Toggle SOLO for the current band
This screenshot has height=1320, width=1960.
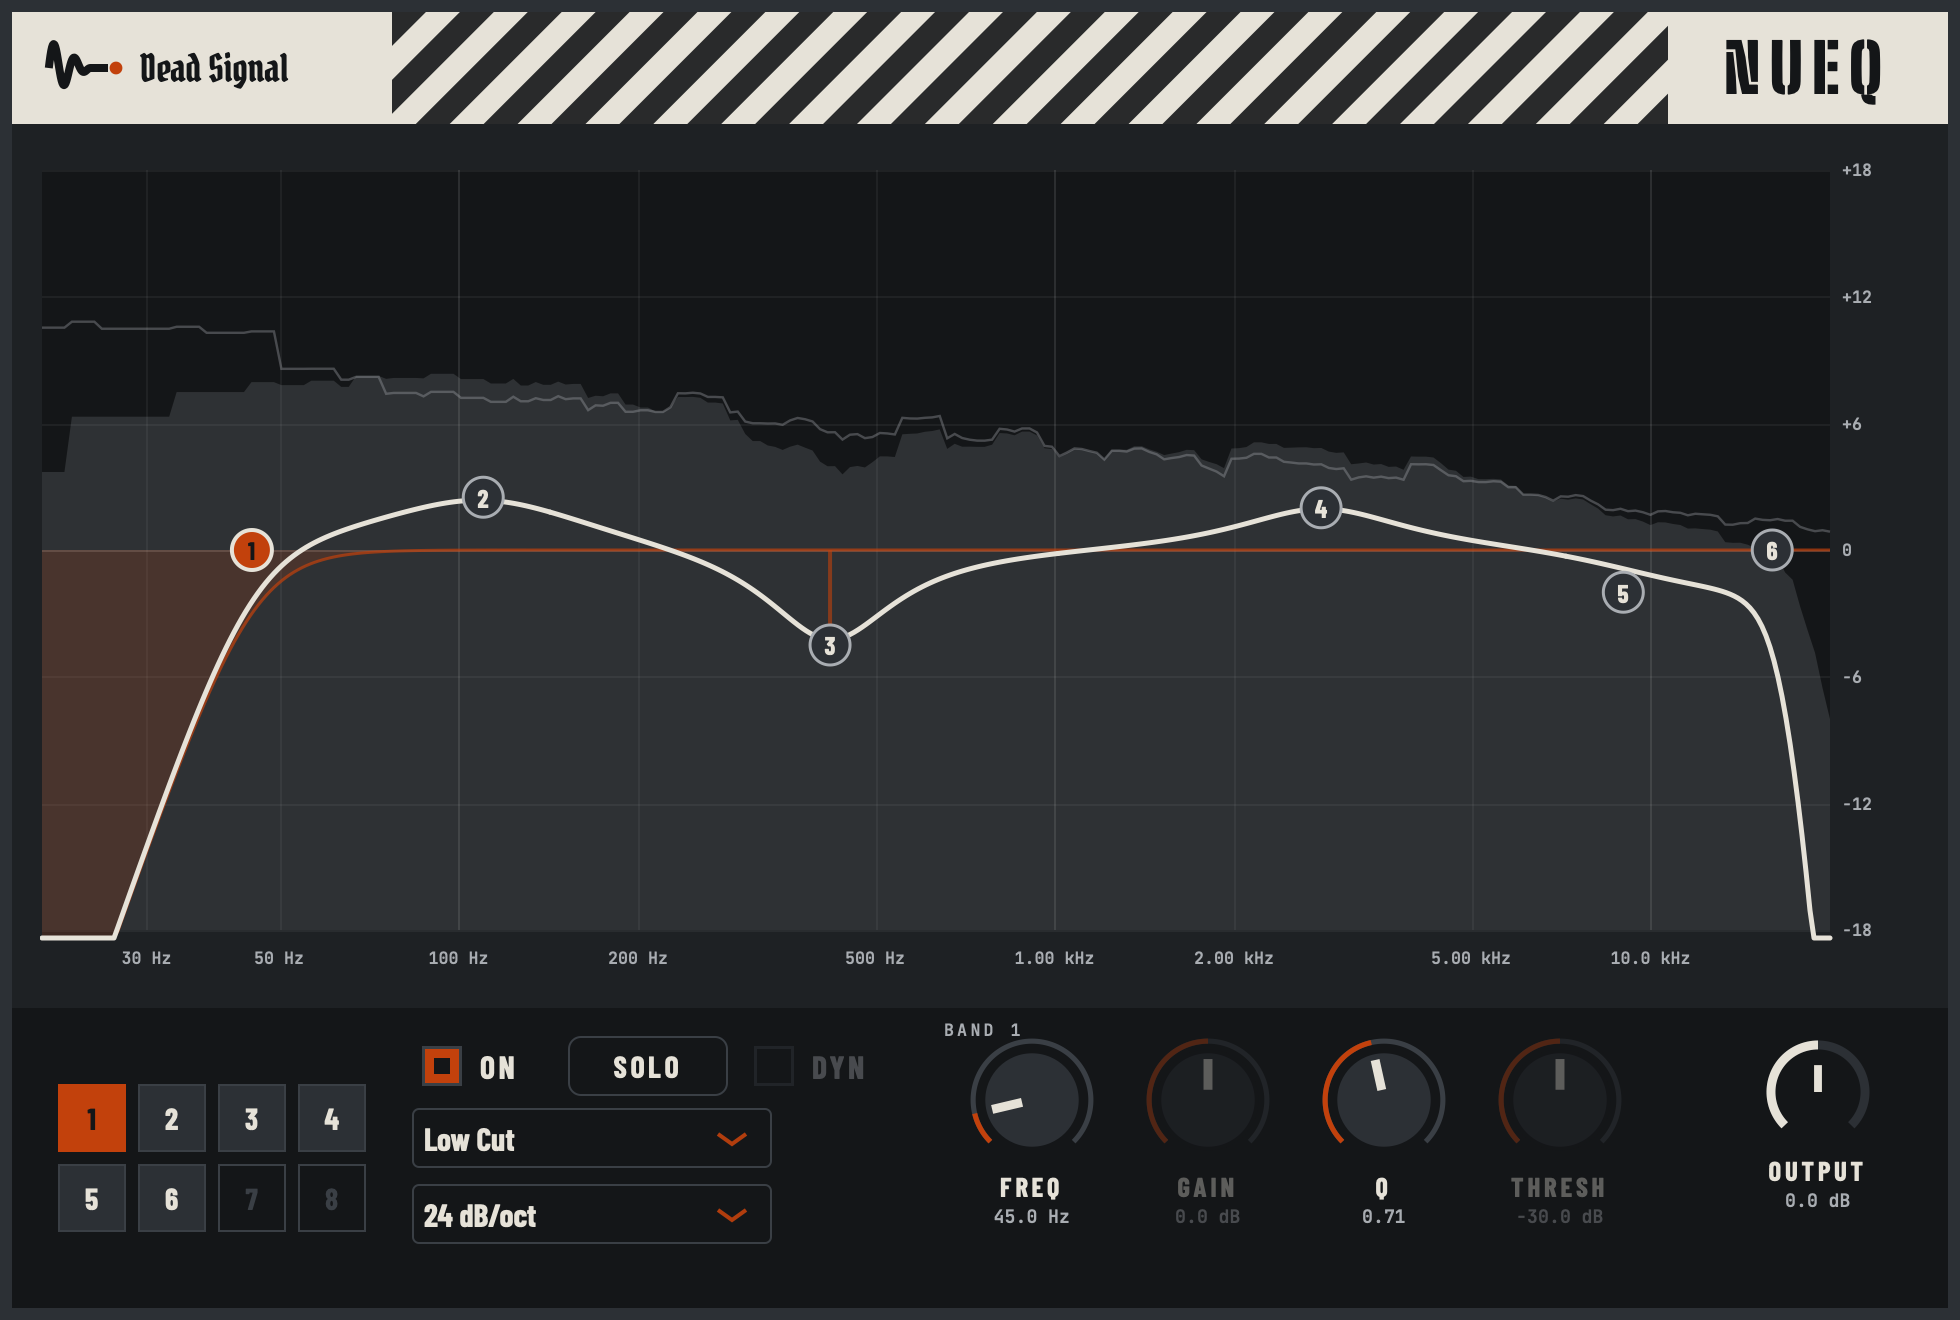click(x=648, y=1066)
